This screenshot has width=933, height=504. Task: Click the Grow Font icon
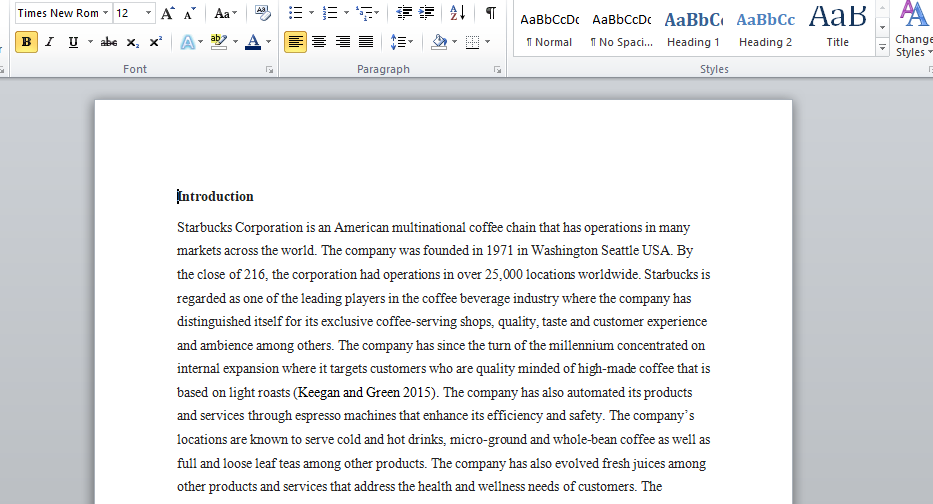pos(168,13)
